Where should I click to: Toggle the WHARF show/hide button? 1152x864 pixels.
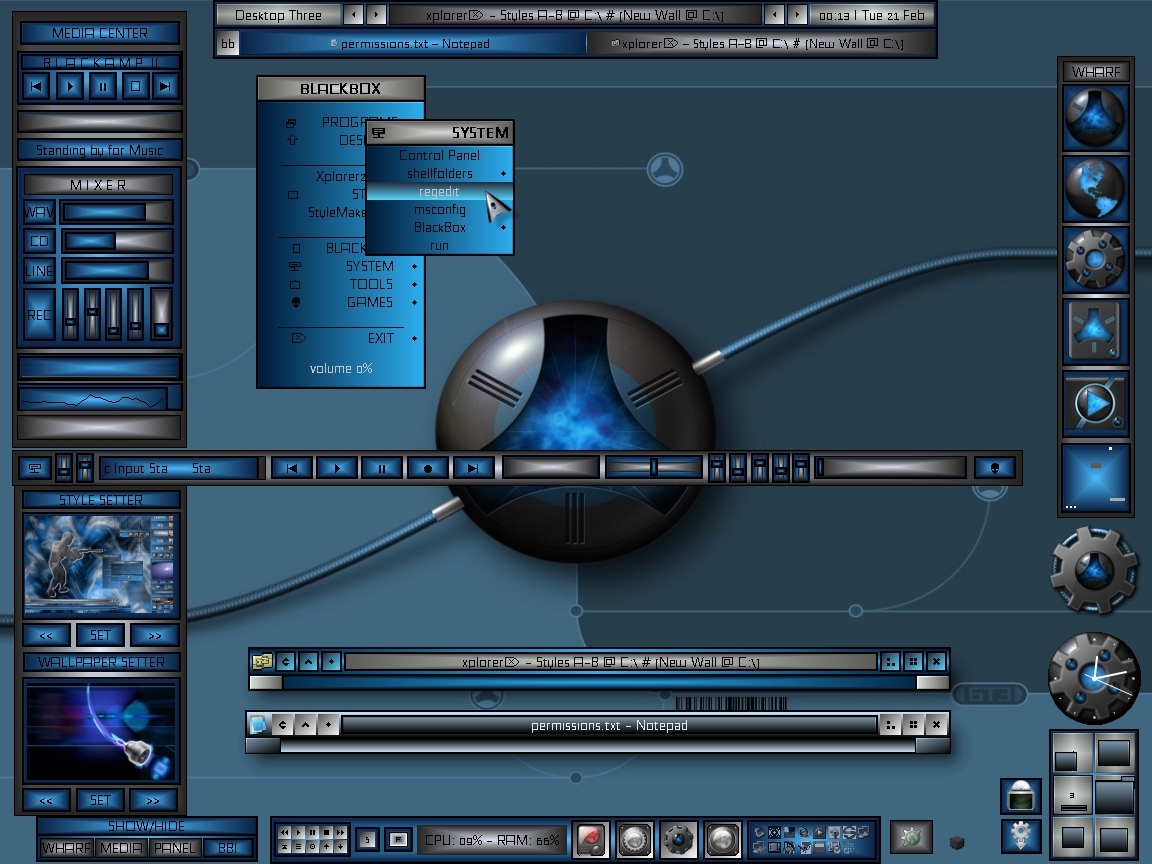[x=66, y=848]
